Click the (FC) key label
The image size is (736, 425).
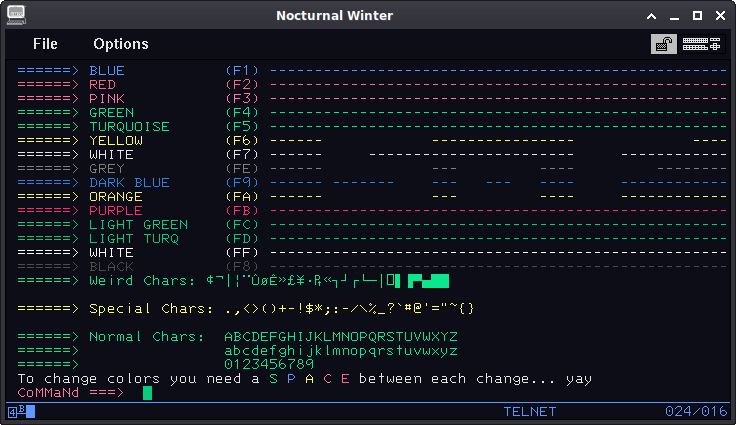[242, 225]
